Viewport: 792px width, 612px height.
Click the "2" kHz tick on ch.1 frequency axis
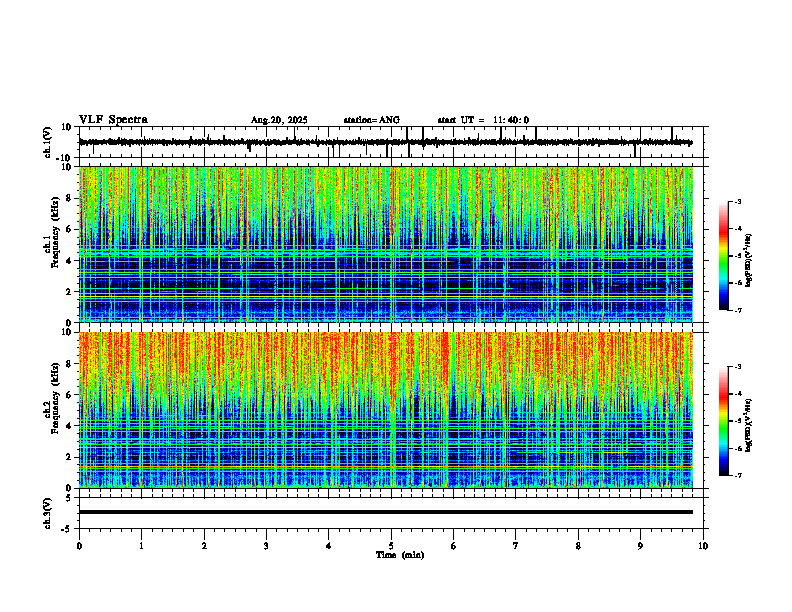[70, 291]
